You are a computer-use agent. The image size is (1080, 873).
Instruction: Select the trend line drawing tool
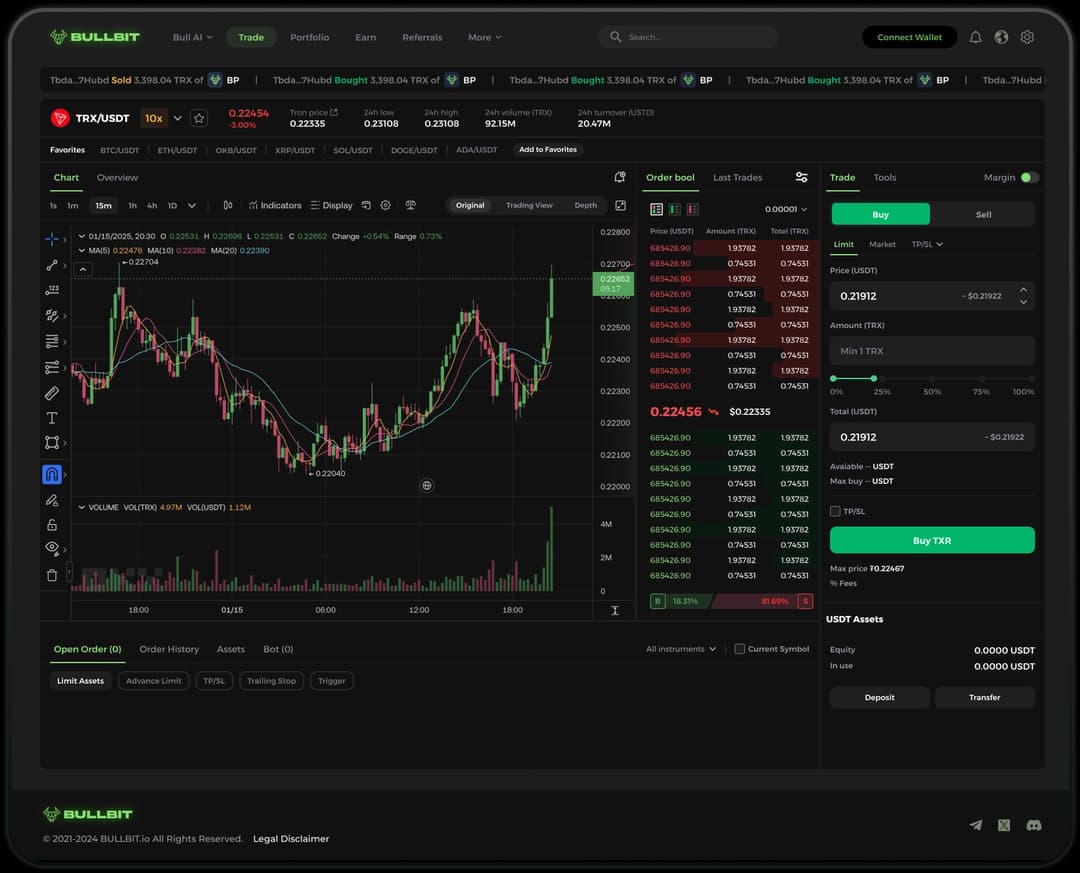coord(52,265)
